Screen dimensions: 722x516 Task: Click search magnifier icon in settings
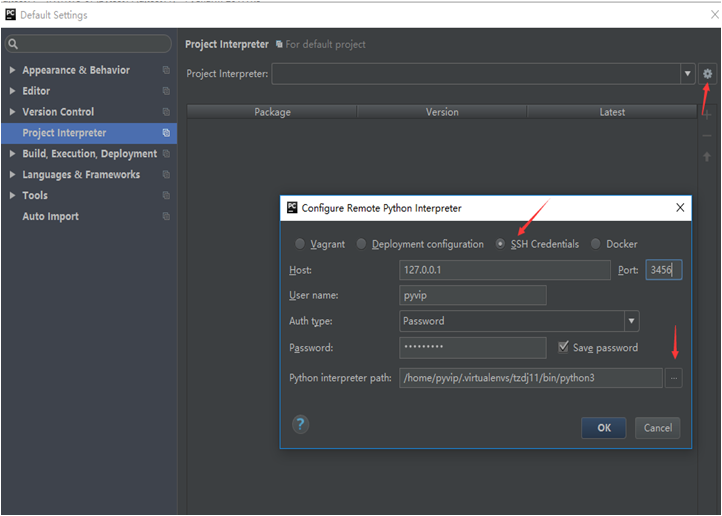click(x=13, y=44)
